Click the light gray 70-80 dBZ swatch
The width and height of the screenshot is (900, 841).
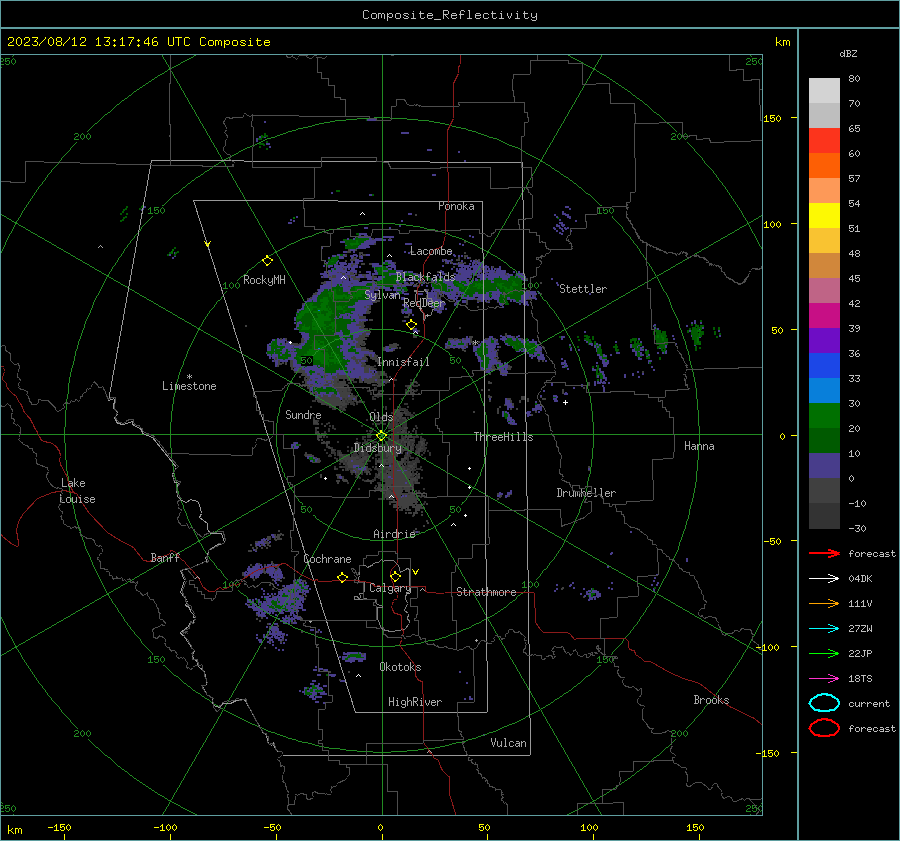824,91
